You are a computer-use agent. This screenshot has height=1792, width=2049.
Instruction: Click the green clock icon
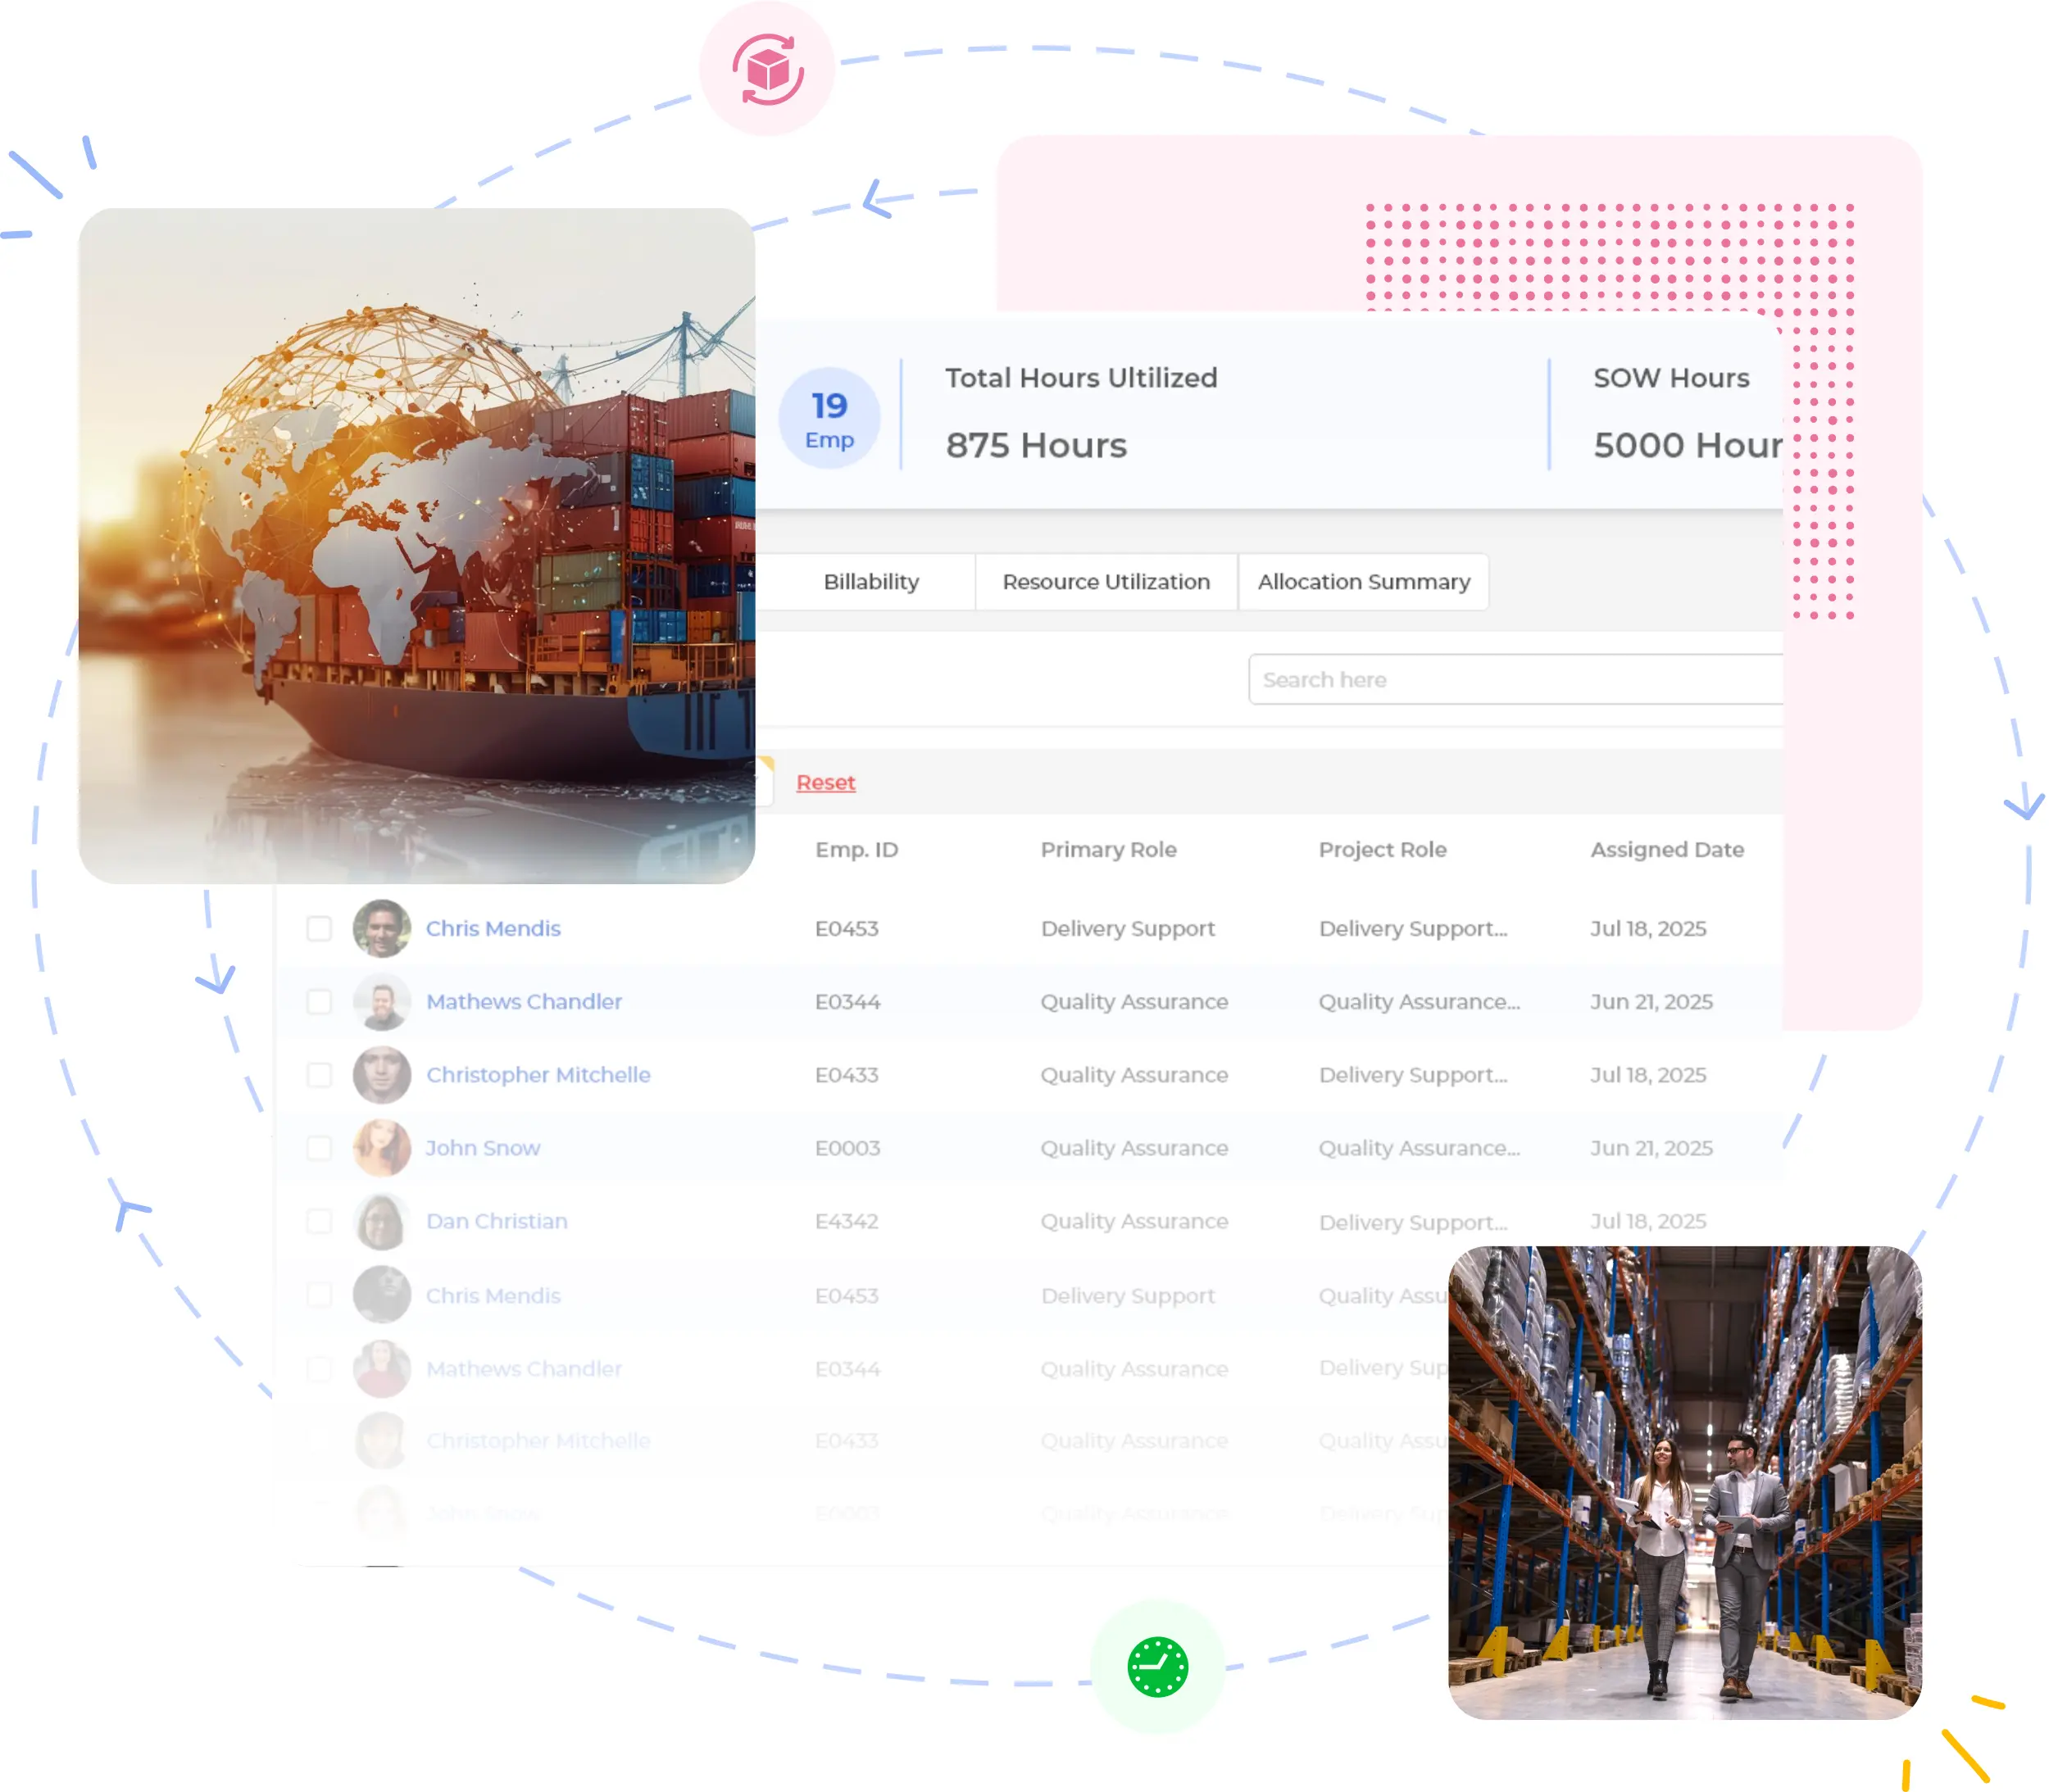pos(1157,1666)
